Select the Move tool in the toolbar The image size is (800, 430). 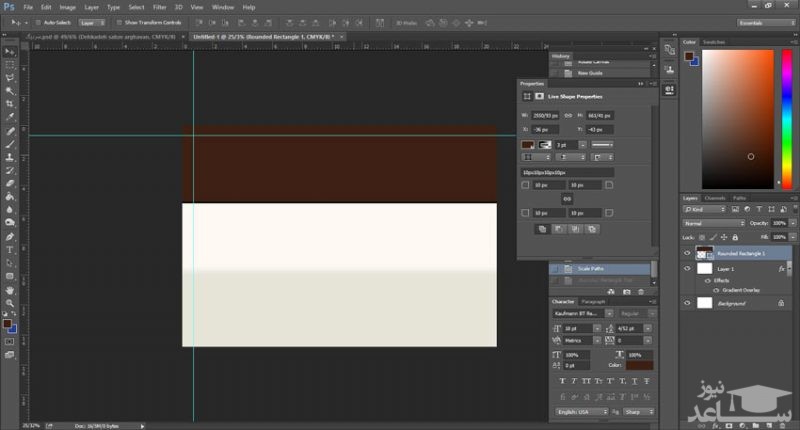pos(10,50)
